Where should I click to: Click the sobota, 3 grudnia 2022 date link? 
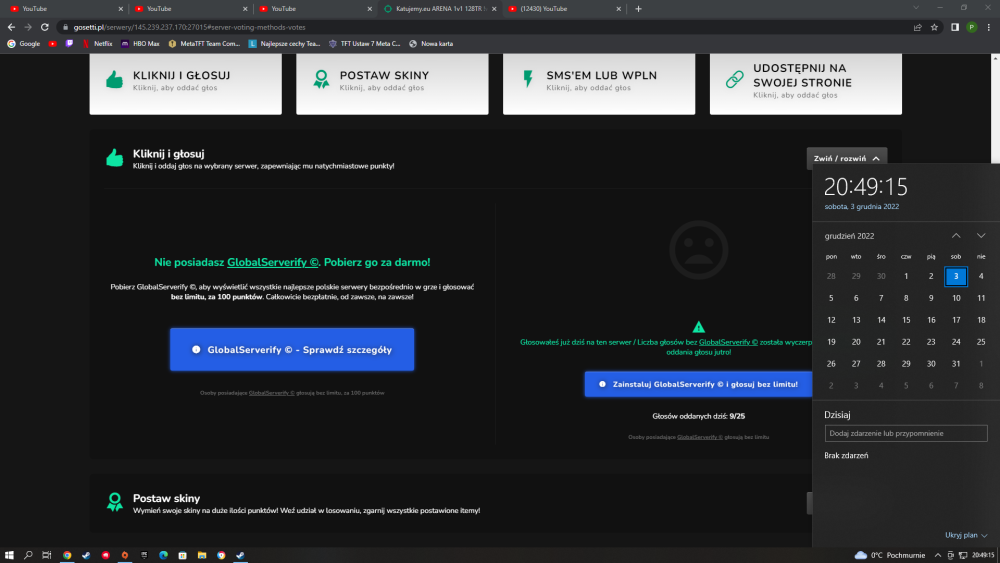pos(862,207)
